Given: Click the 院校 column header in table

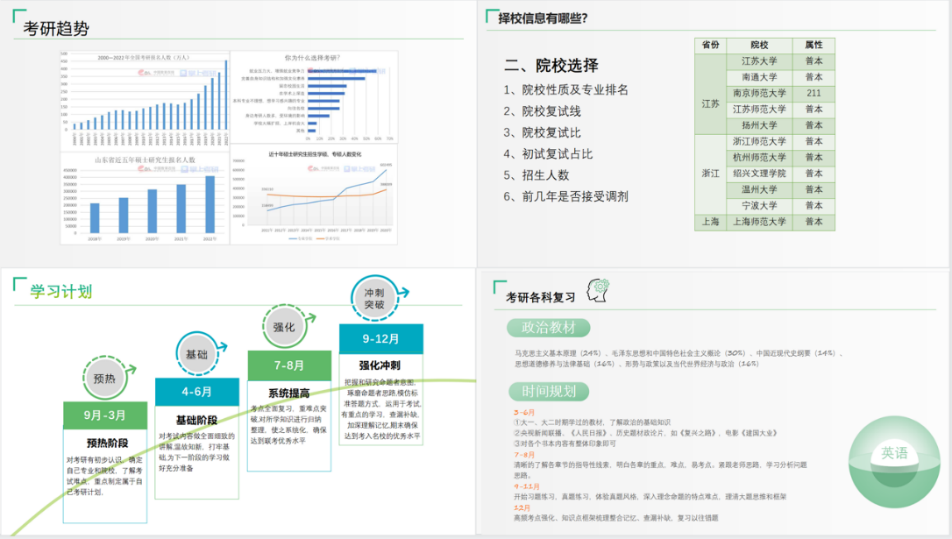Looking at the screenshot, I should tap(759, 45).
